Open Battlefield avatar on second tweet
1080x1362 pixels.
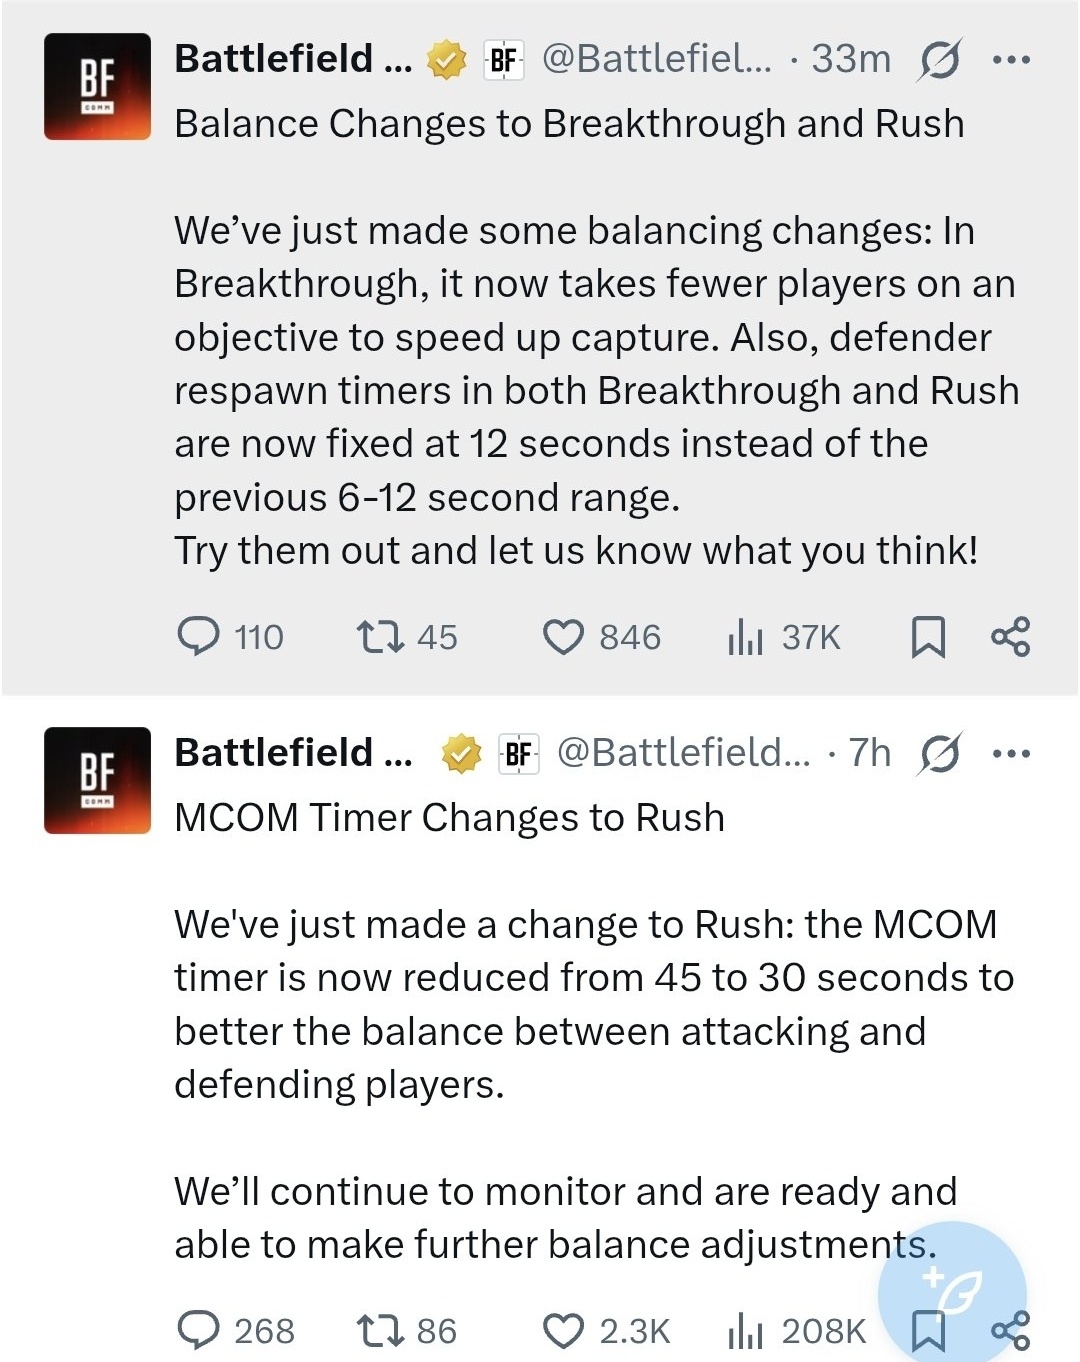coord(97,780)
